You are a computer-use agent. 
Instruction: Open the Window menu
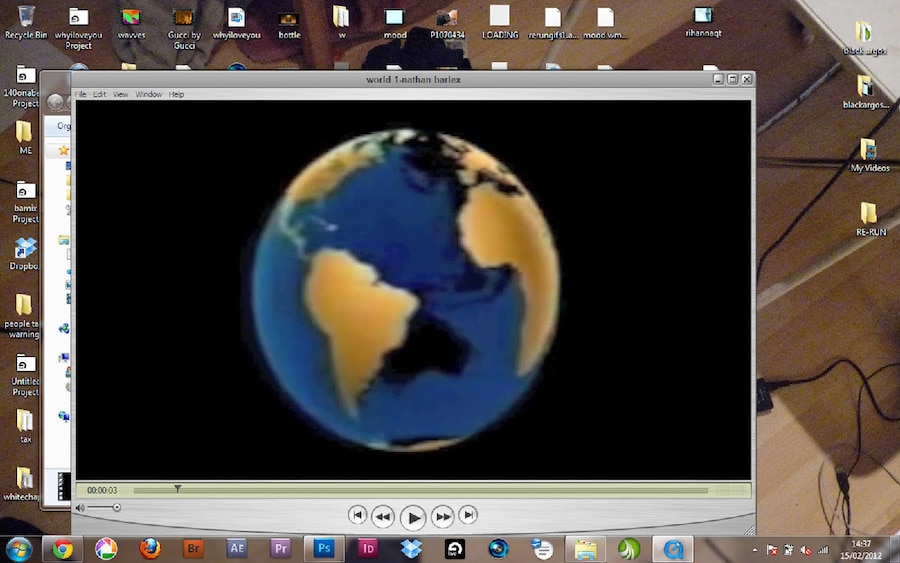pyautogui.click(x=148, y=94)
